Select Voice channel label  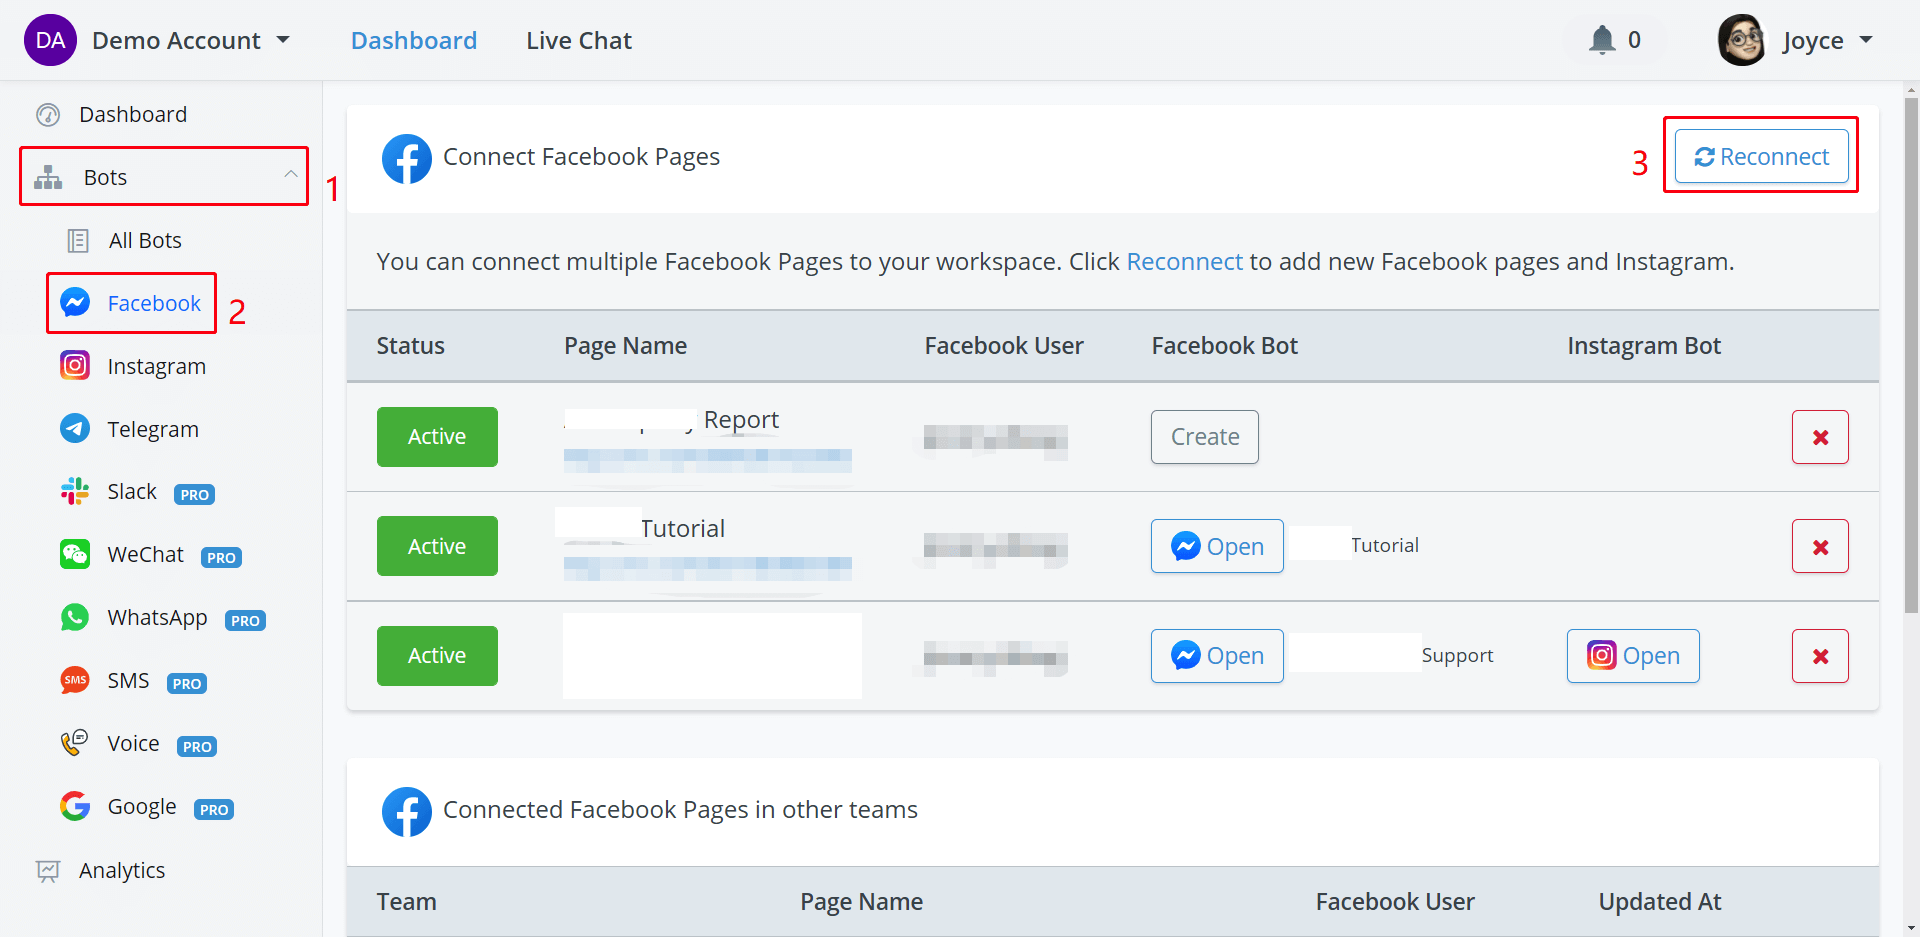133,743
